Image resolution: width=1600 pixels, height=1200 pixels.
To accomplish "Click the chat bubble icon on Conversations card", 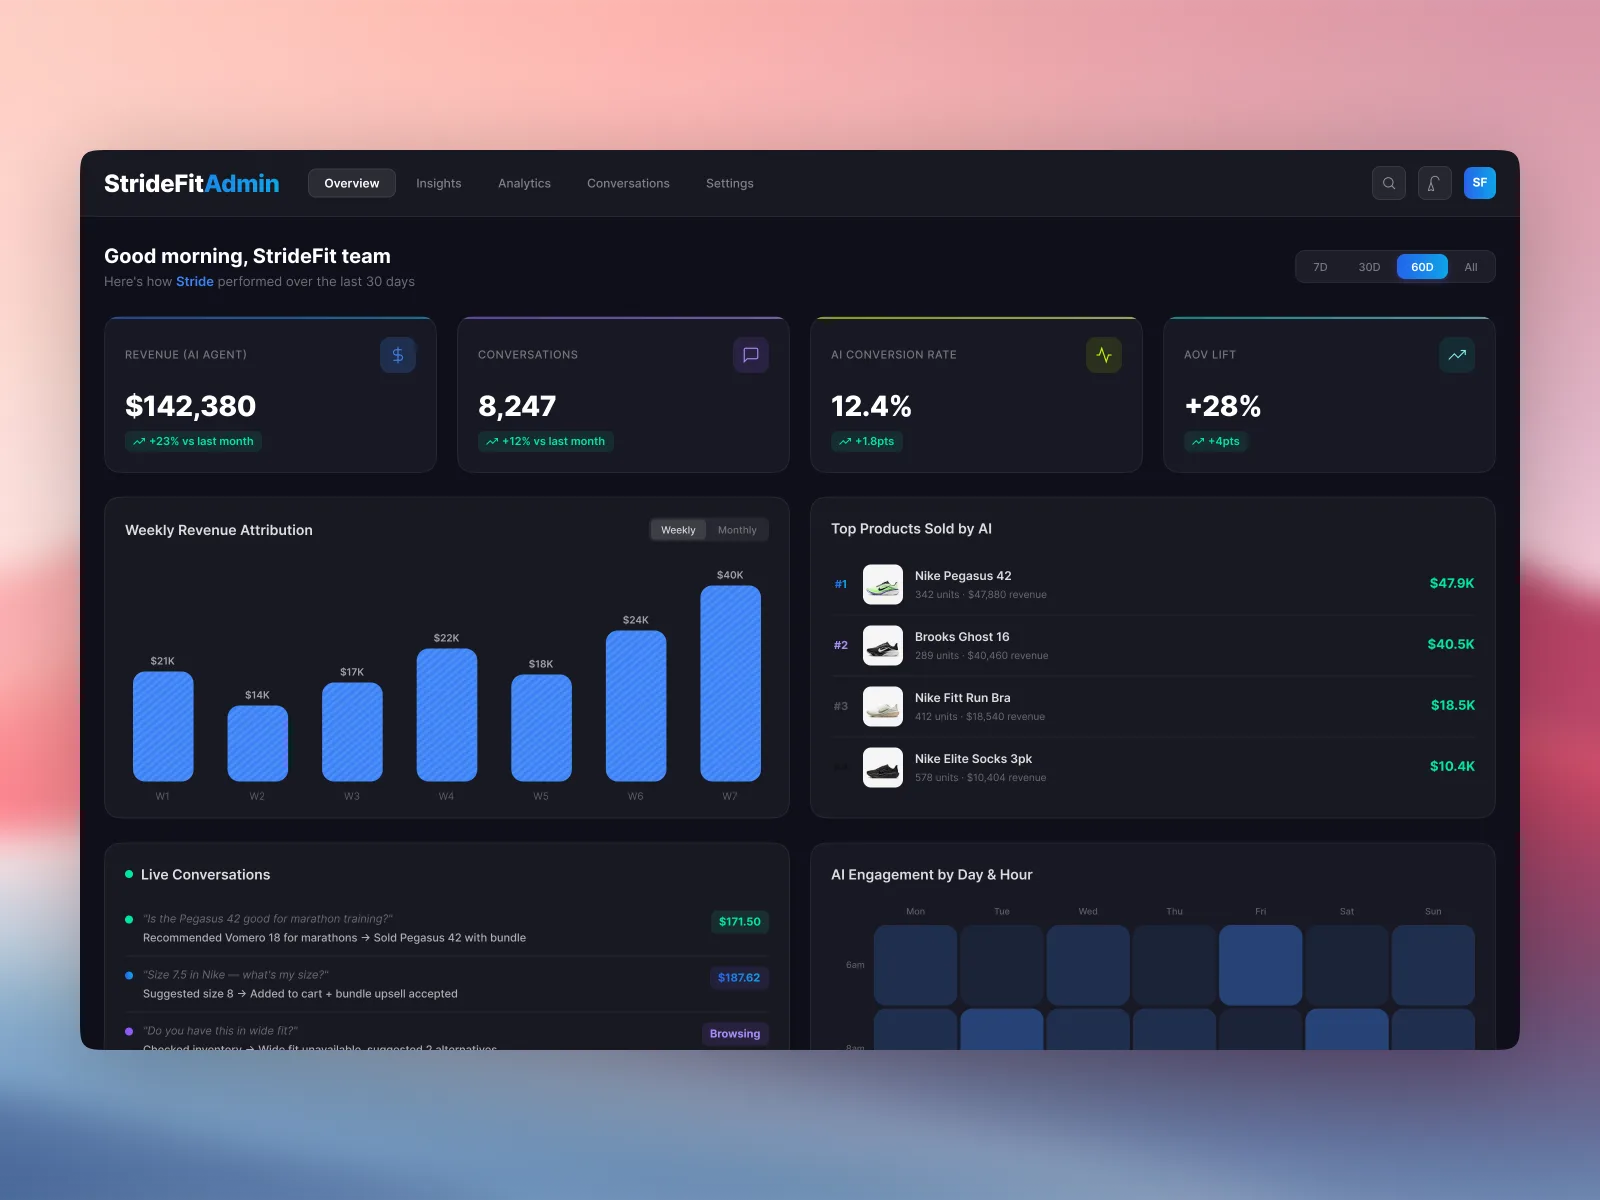I will point(751,355).
